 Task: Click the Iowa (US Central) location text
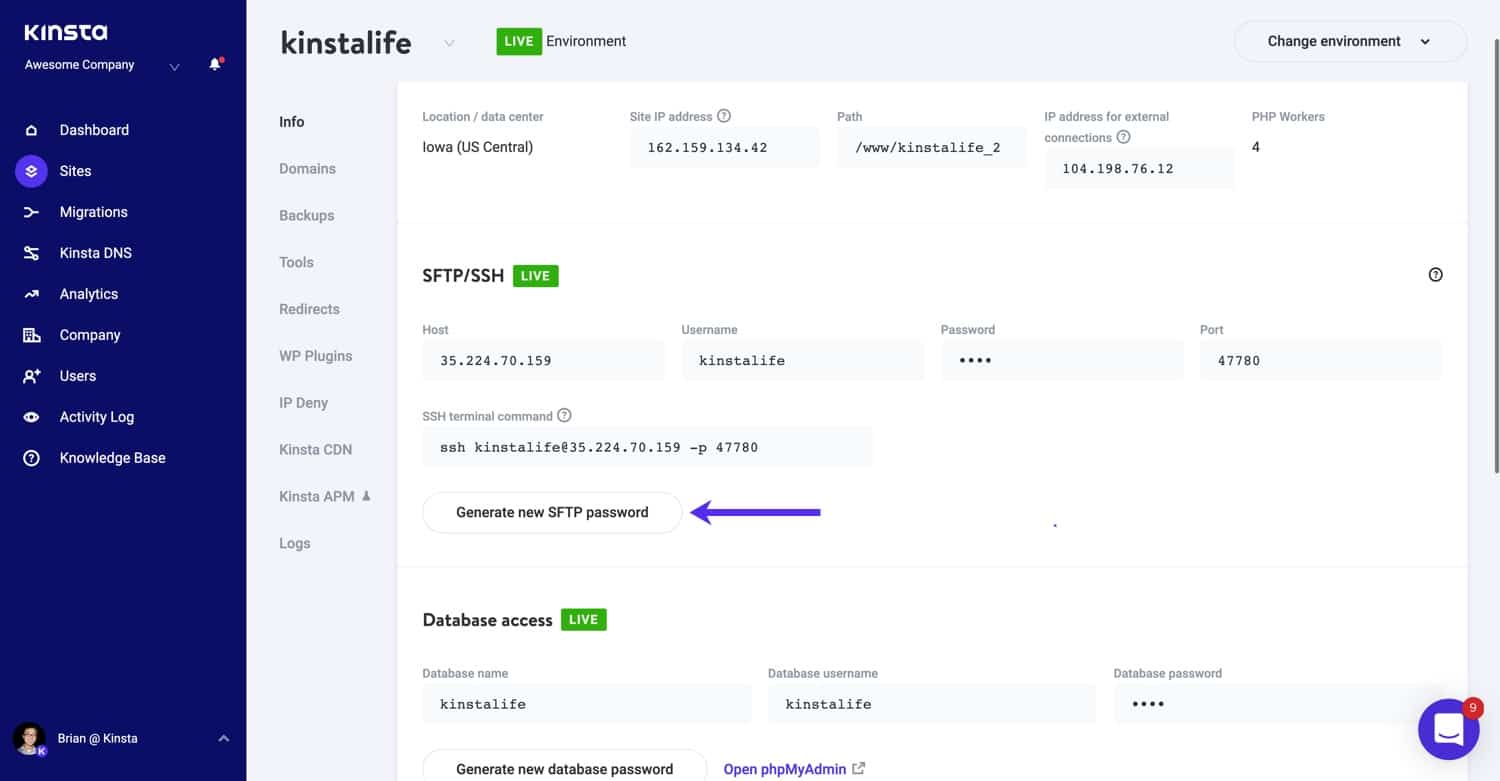pyautogui.click(x=478, y=147)
